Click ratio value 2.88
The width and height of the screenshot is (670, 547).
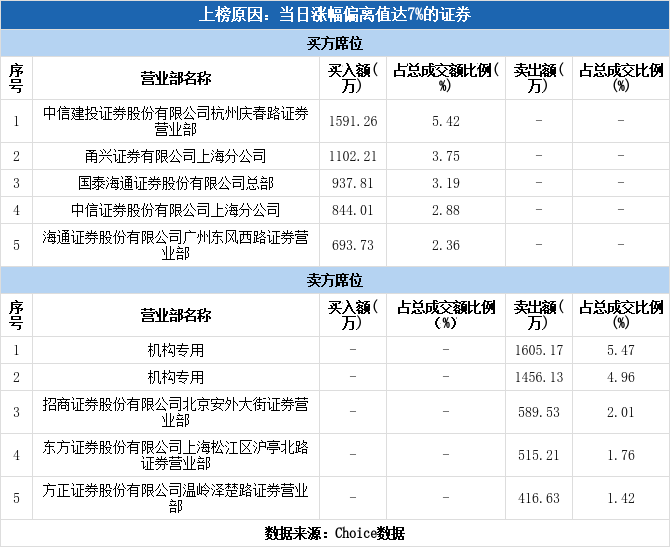446,210
